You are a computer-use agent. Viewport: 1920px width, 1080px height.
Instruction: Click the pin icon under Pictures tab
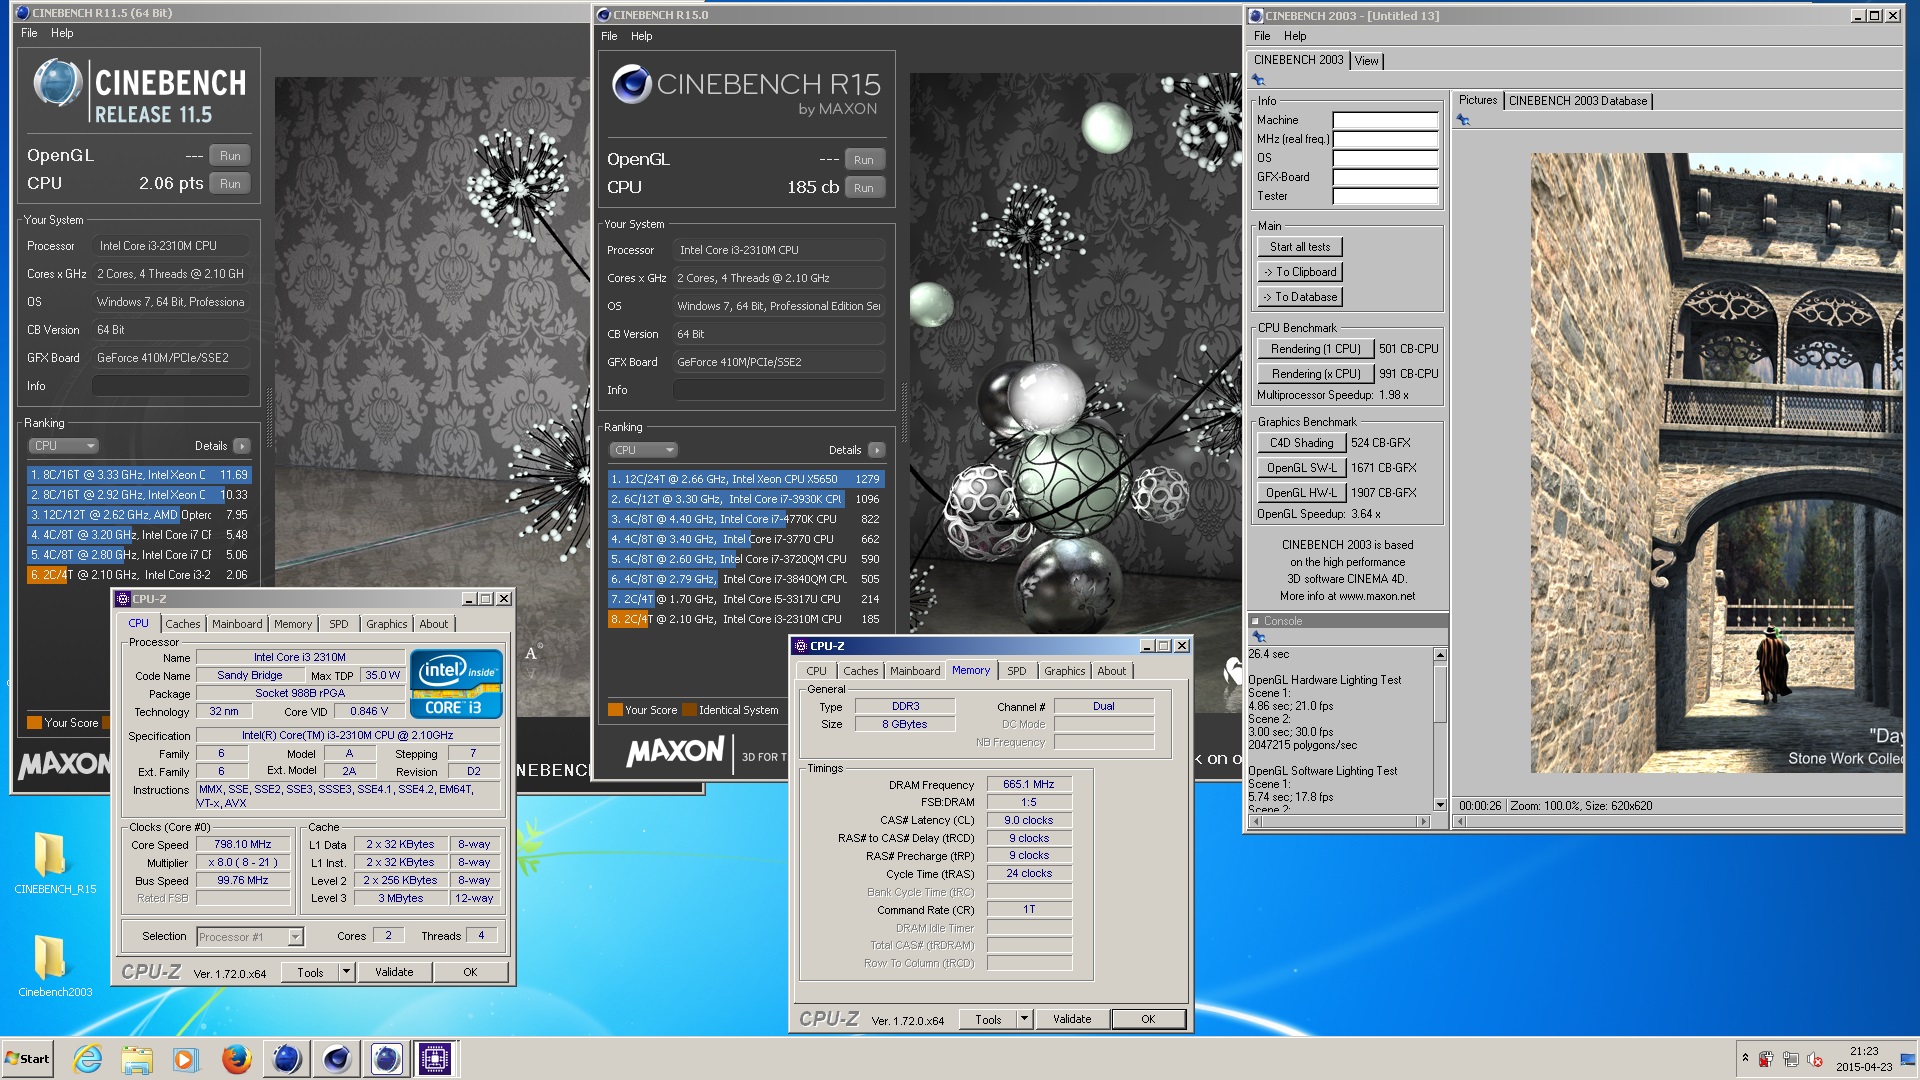(x=1464, y=120)
